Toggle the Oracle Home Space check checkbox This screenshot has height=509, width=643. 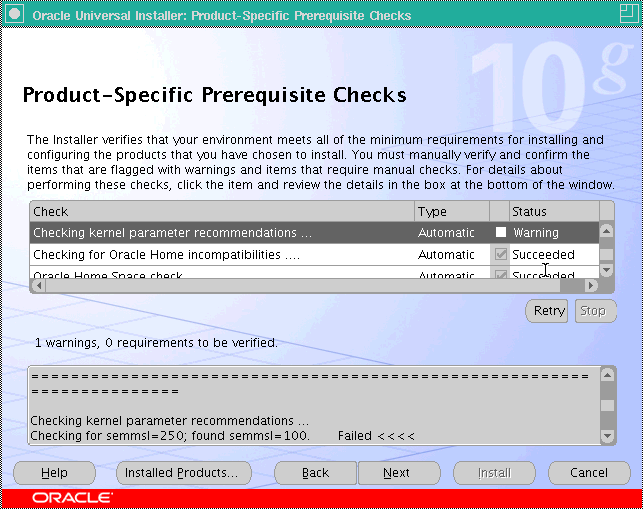(x=500, y=275)
